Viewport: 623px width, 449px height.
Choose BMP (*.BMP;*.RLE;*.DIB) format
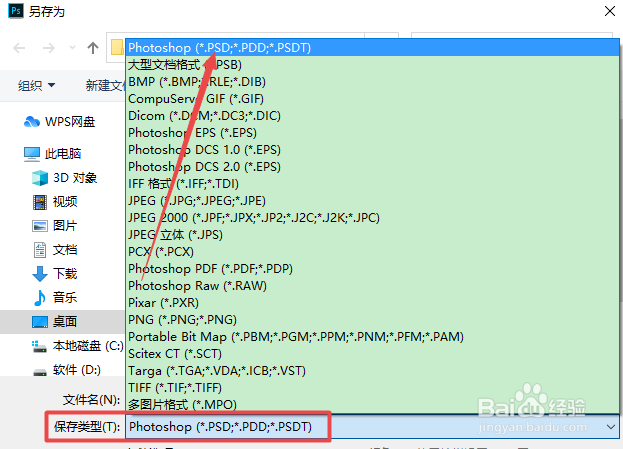(372, 81)
